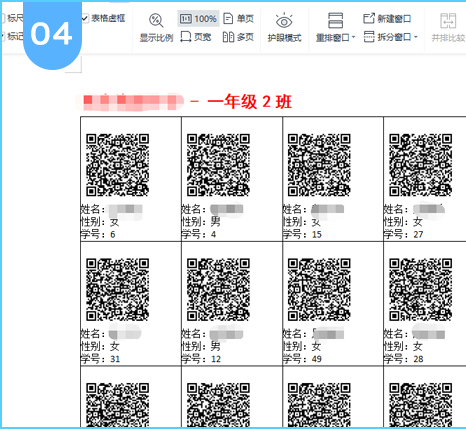
Task: Click the text 学号：15
Action: [x=302, y=235]
